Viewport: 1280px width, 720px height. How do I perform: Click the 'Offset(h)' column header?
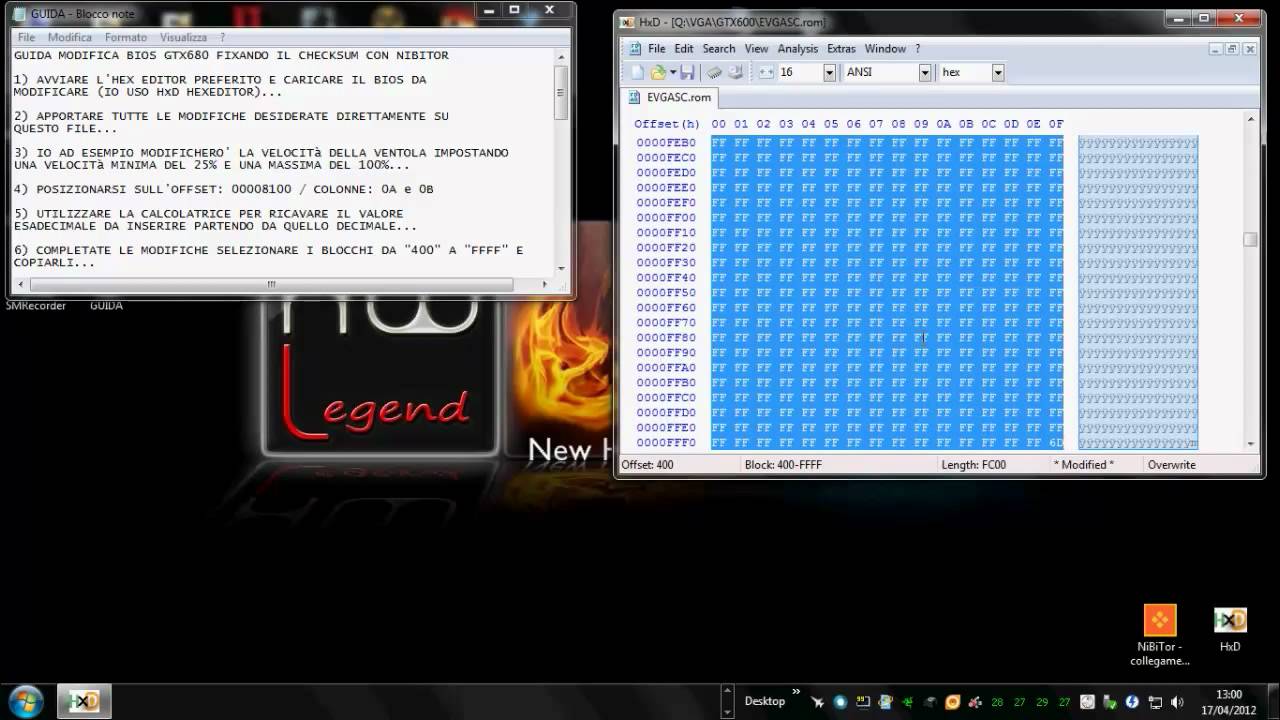(x=667, y=124)
